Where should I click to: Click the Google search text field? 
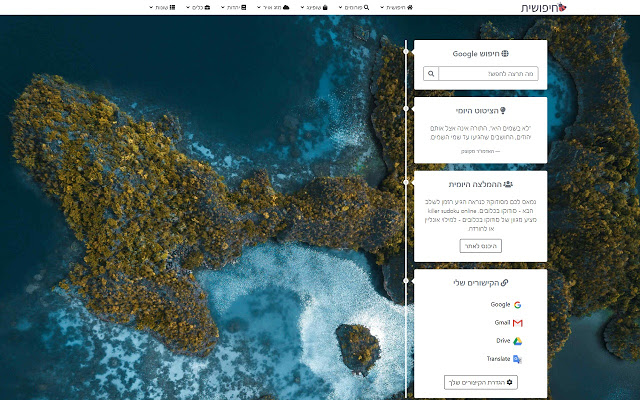(x=488, y=74)
